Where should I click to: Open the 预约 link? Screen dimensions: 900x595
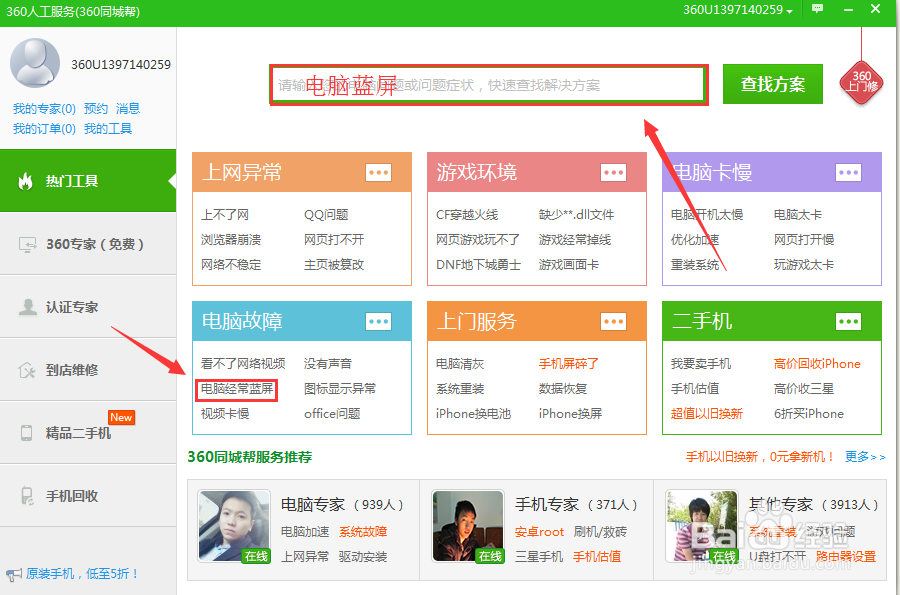96,108
